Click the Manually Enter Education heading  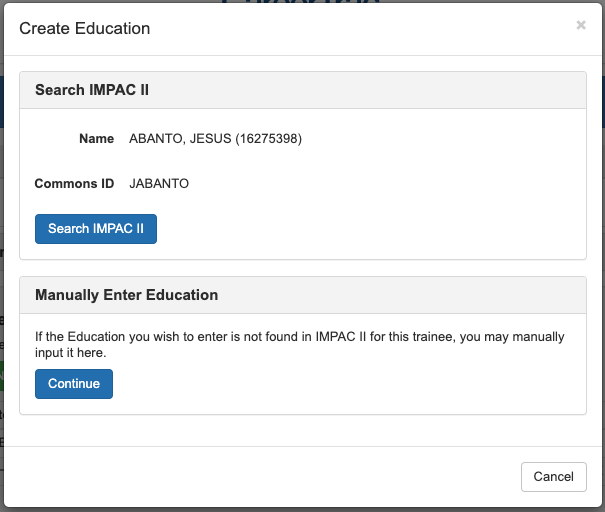126,295
